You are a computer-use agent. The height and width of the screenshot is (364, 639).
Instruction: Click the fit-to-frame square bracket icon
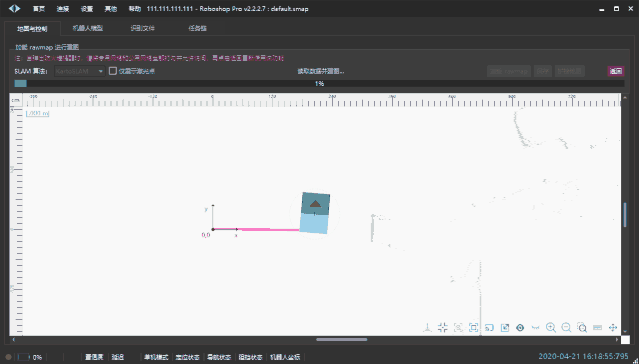tap(474, 327)
